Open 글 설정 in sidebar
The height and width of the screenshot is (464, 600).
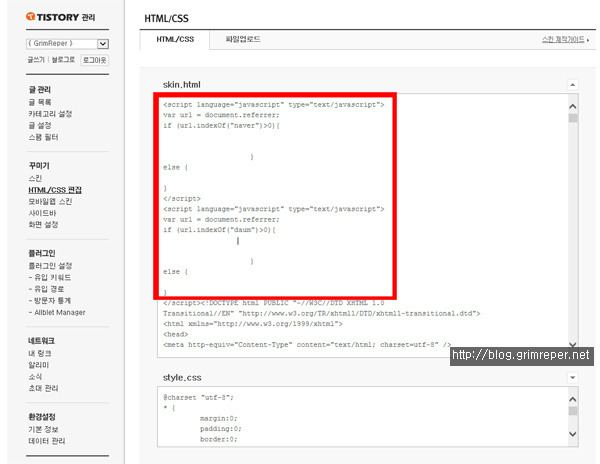[40, 125]
